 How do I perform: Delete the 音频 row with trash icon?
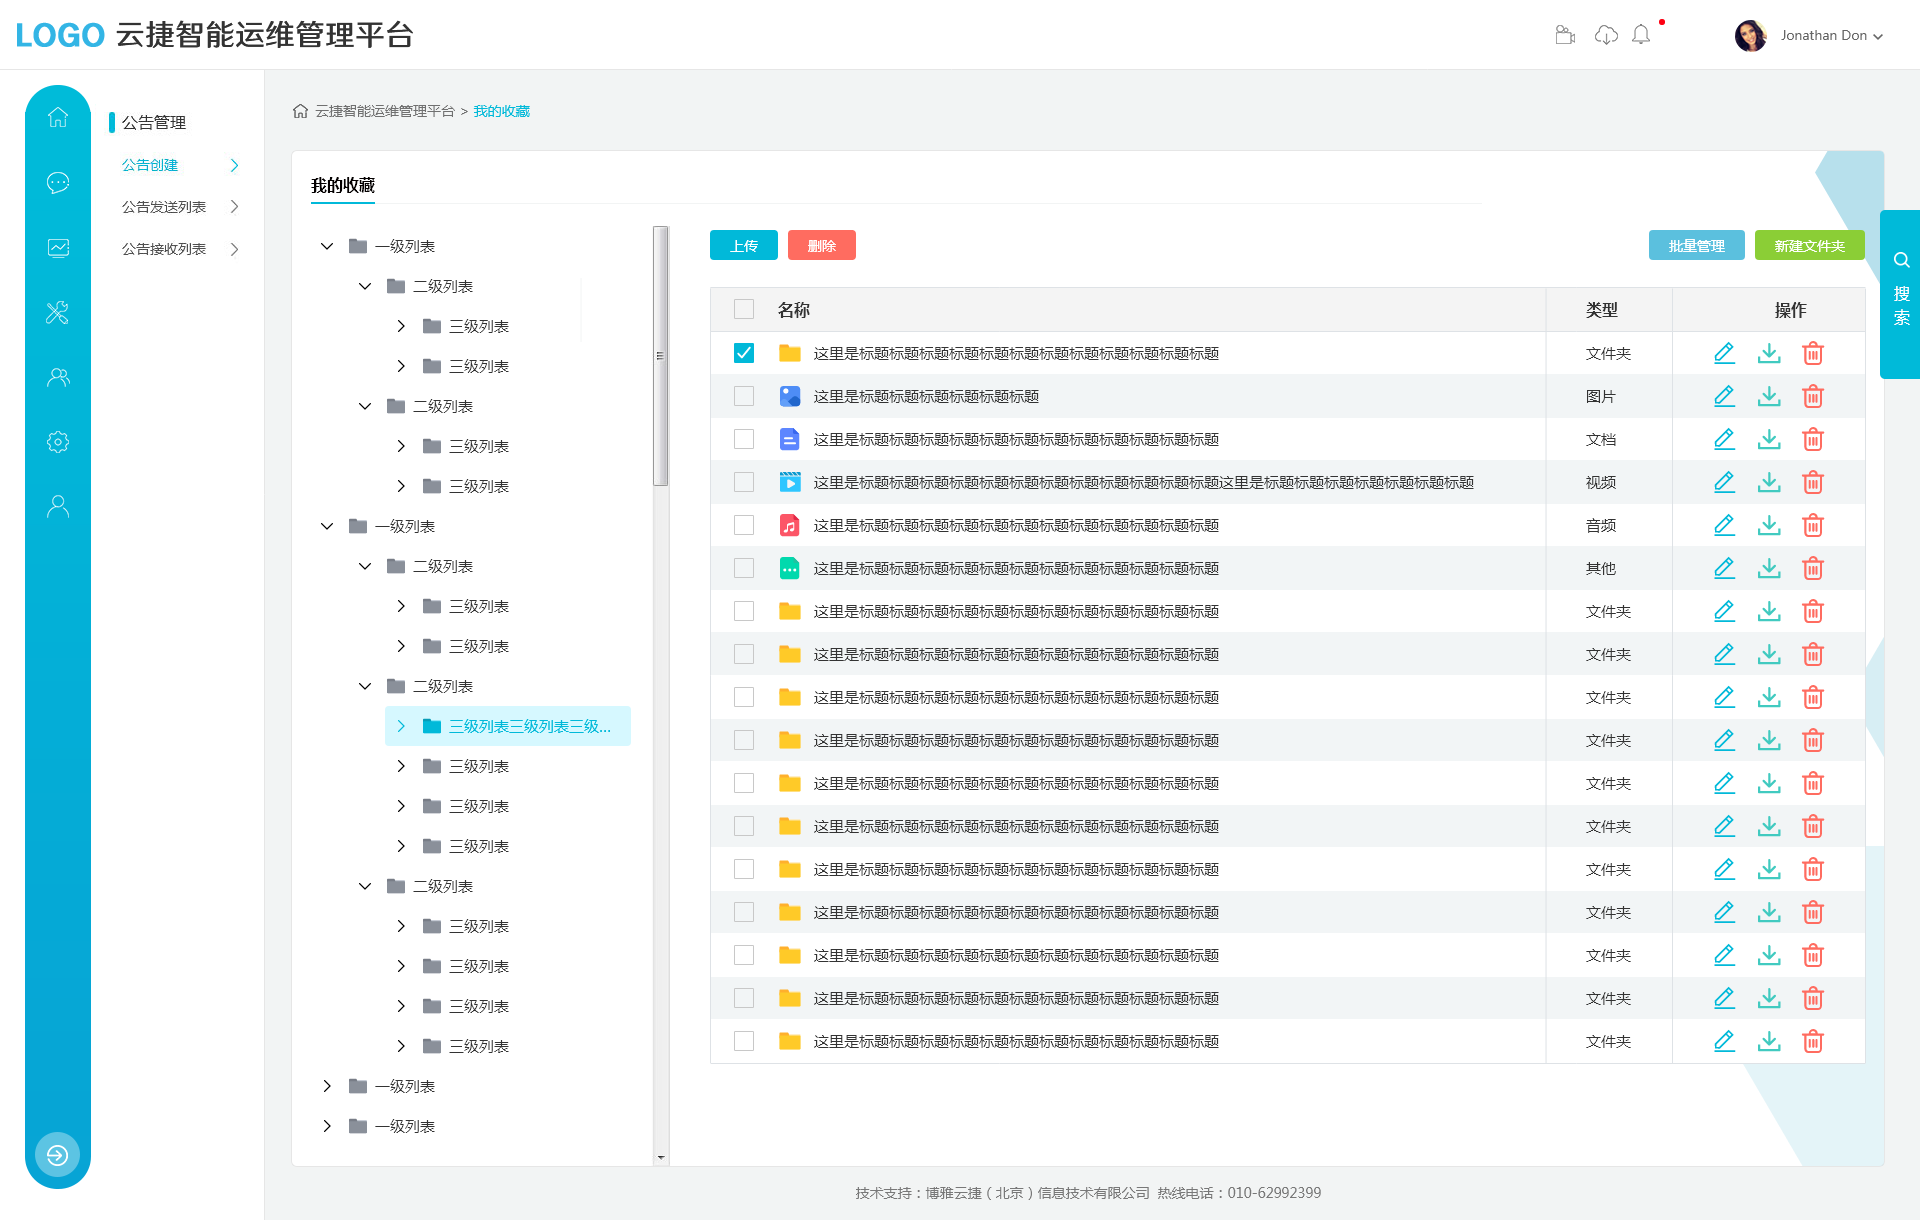(1813, 525)
